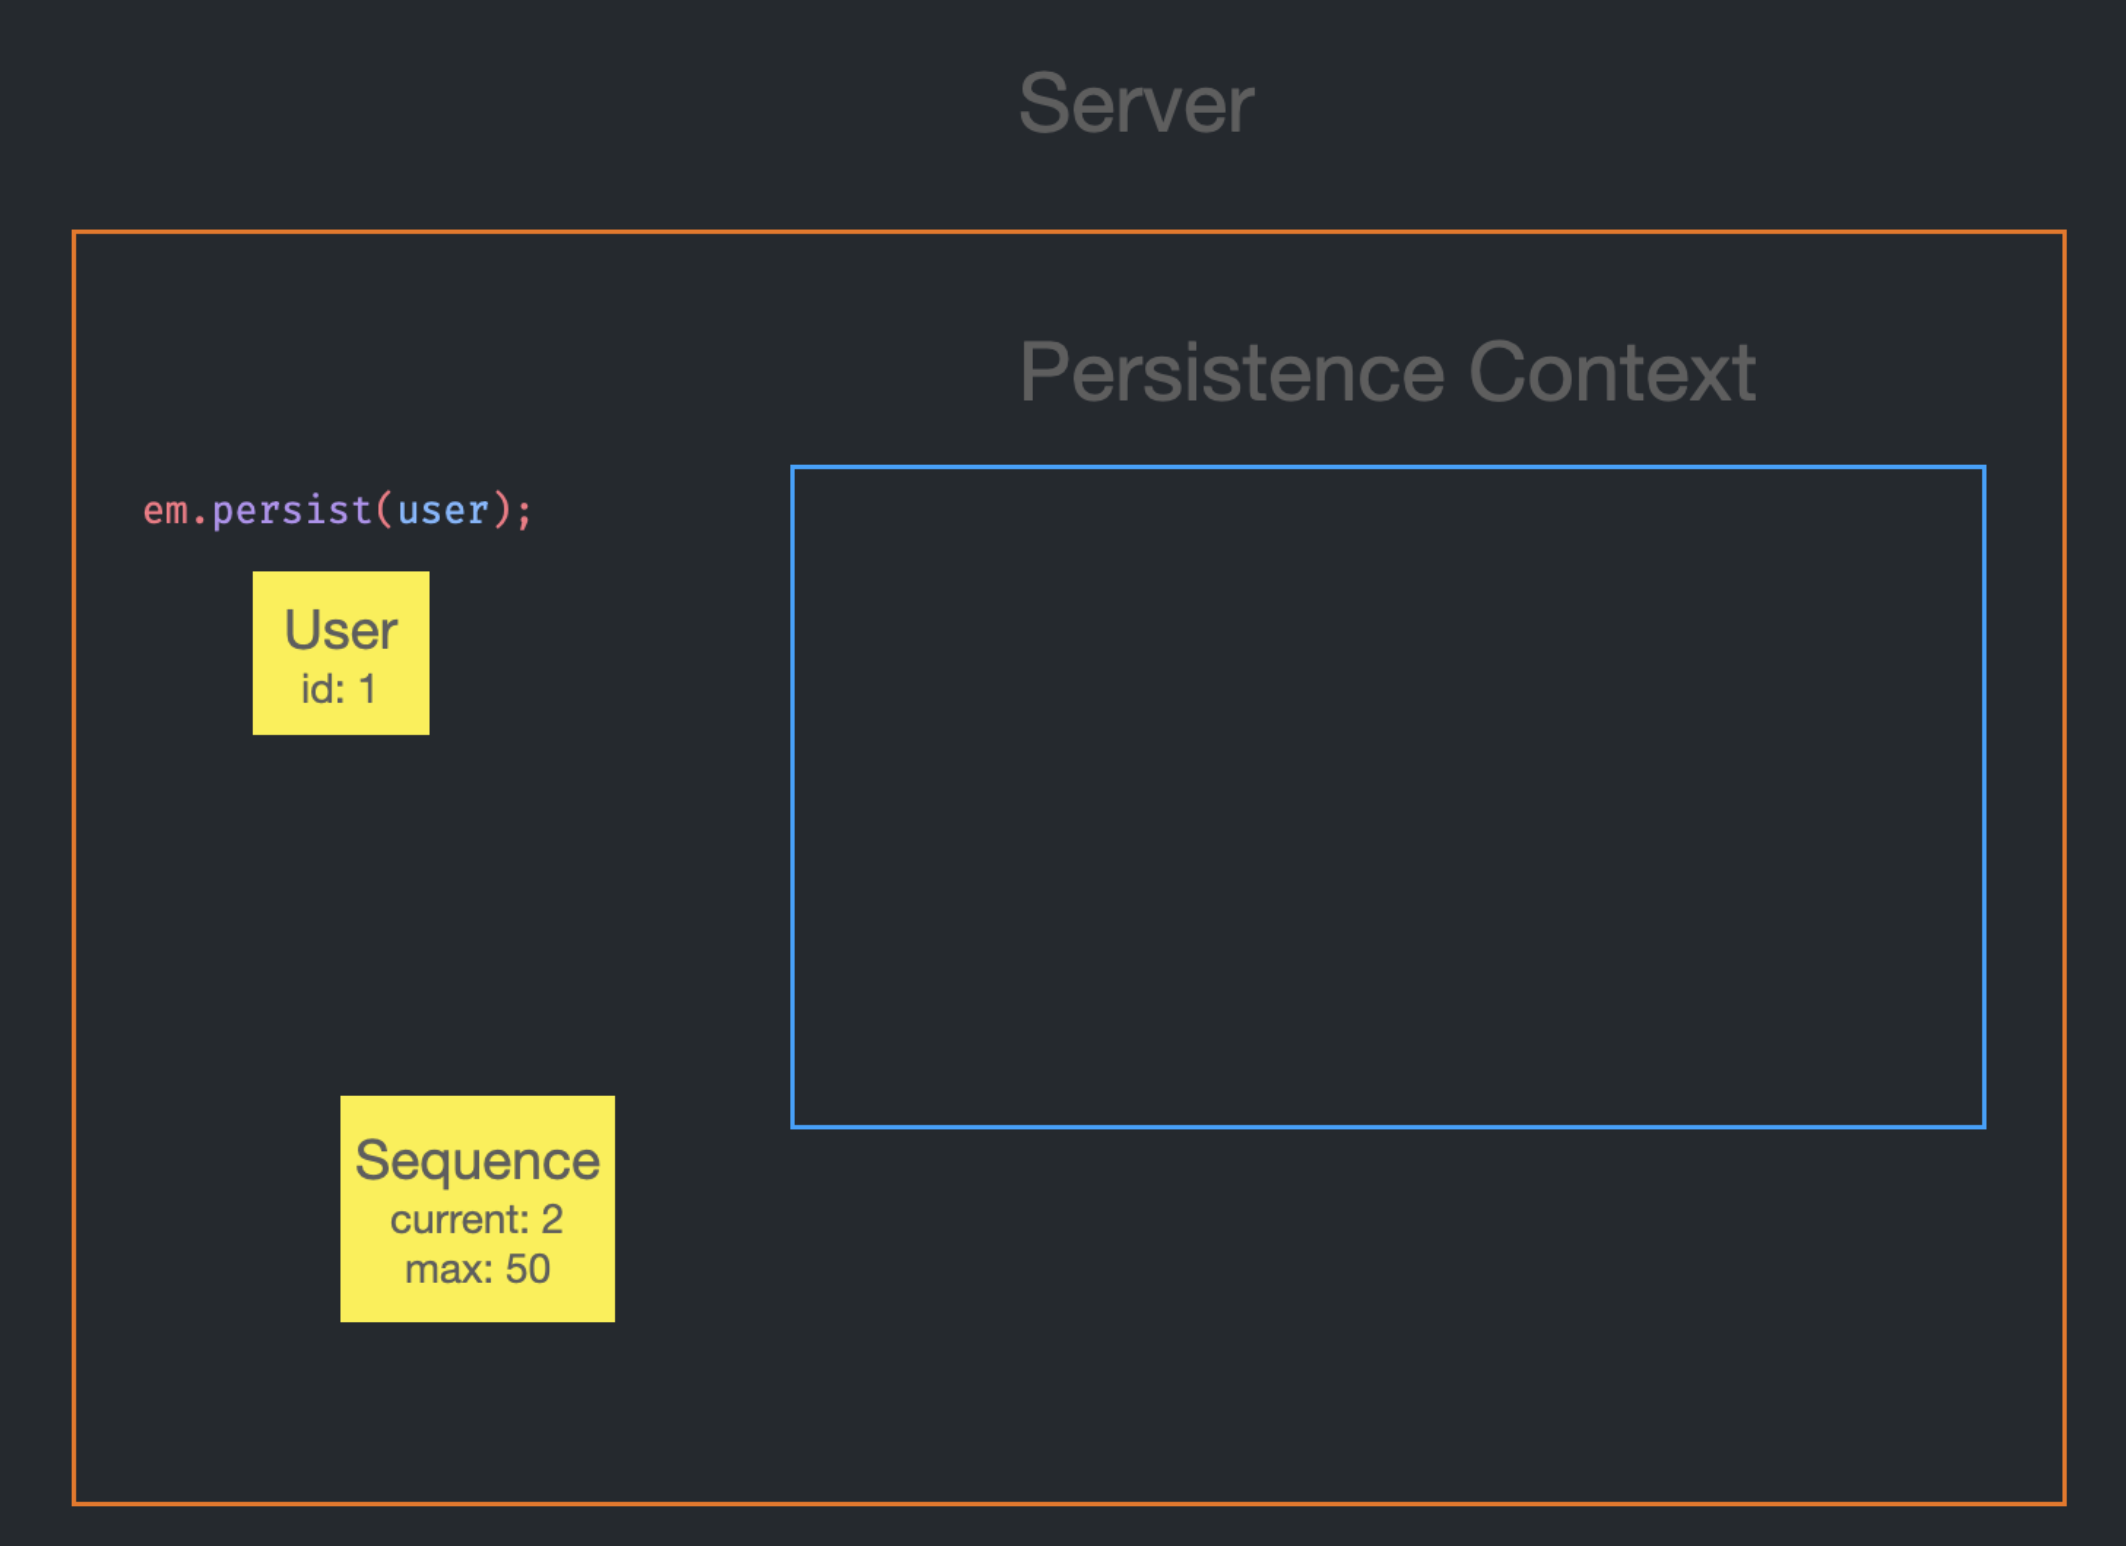
Task: Click the 'User' title text
Action: coord(340,630)
